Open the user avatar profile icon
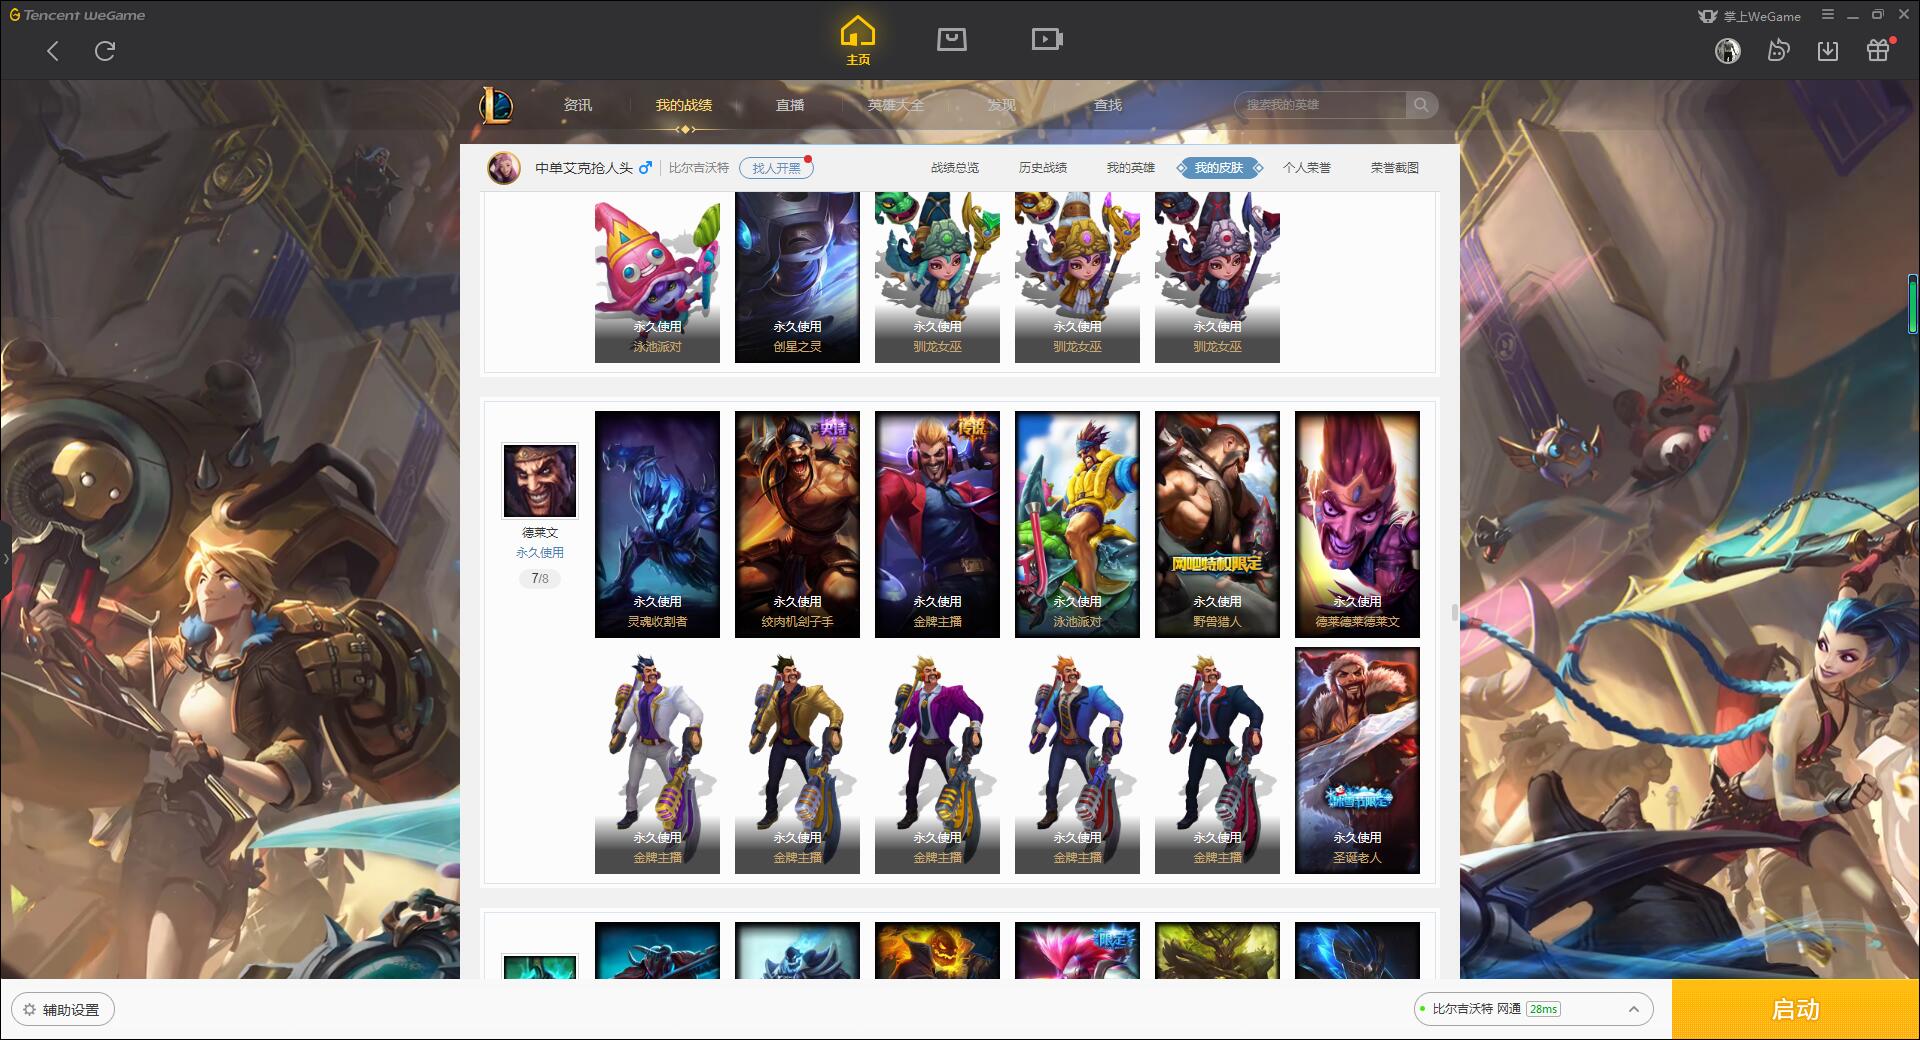 point(1727,51)
